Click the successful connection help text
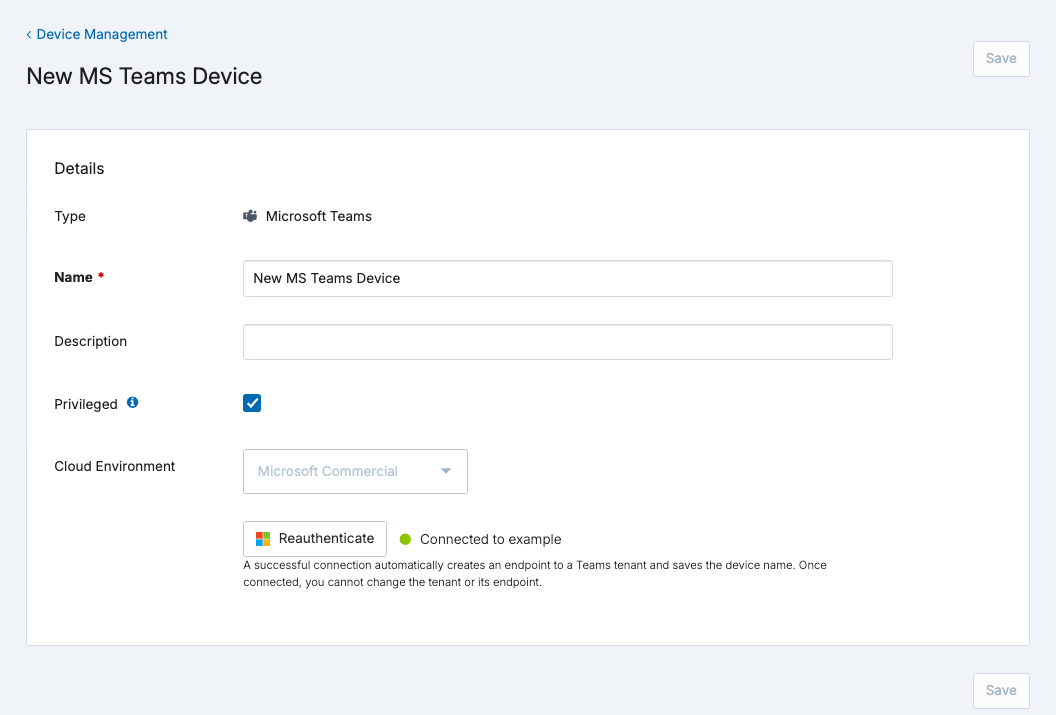 (x=535, y=574)
